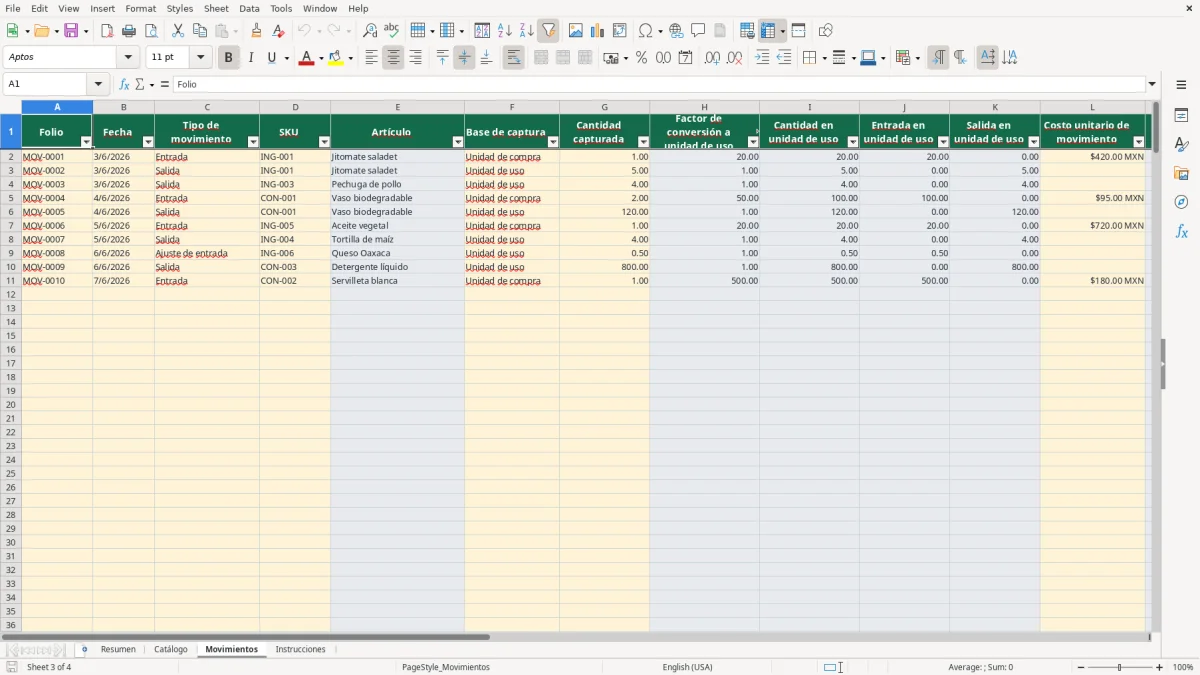Toggle Wrap Text button

click(513, 58)
